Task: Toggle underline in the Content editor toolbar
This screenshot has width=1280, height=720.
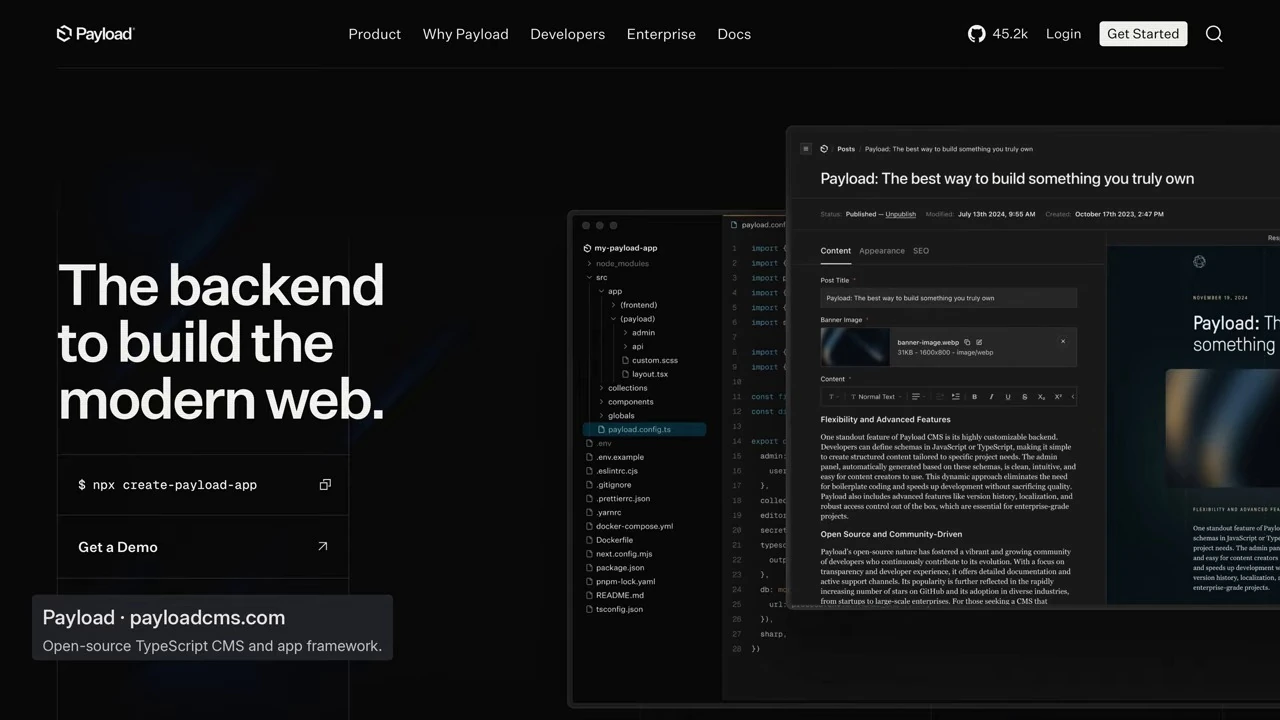Action: point(1008,397)
